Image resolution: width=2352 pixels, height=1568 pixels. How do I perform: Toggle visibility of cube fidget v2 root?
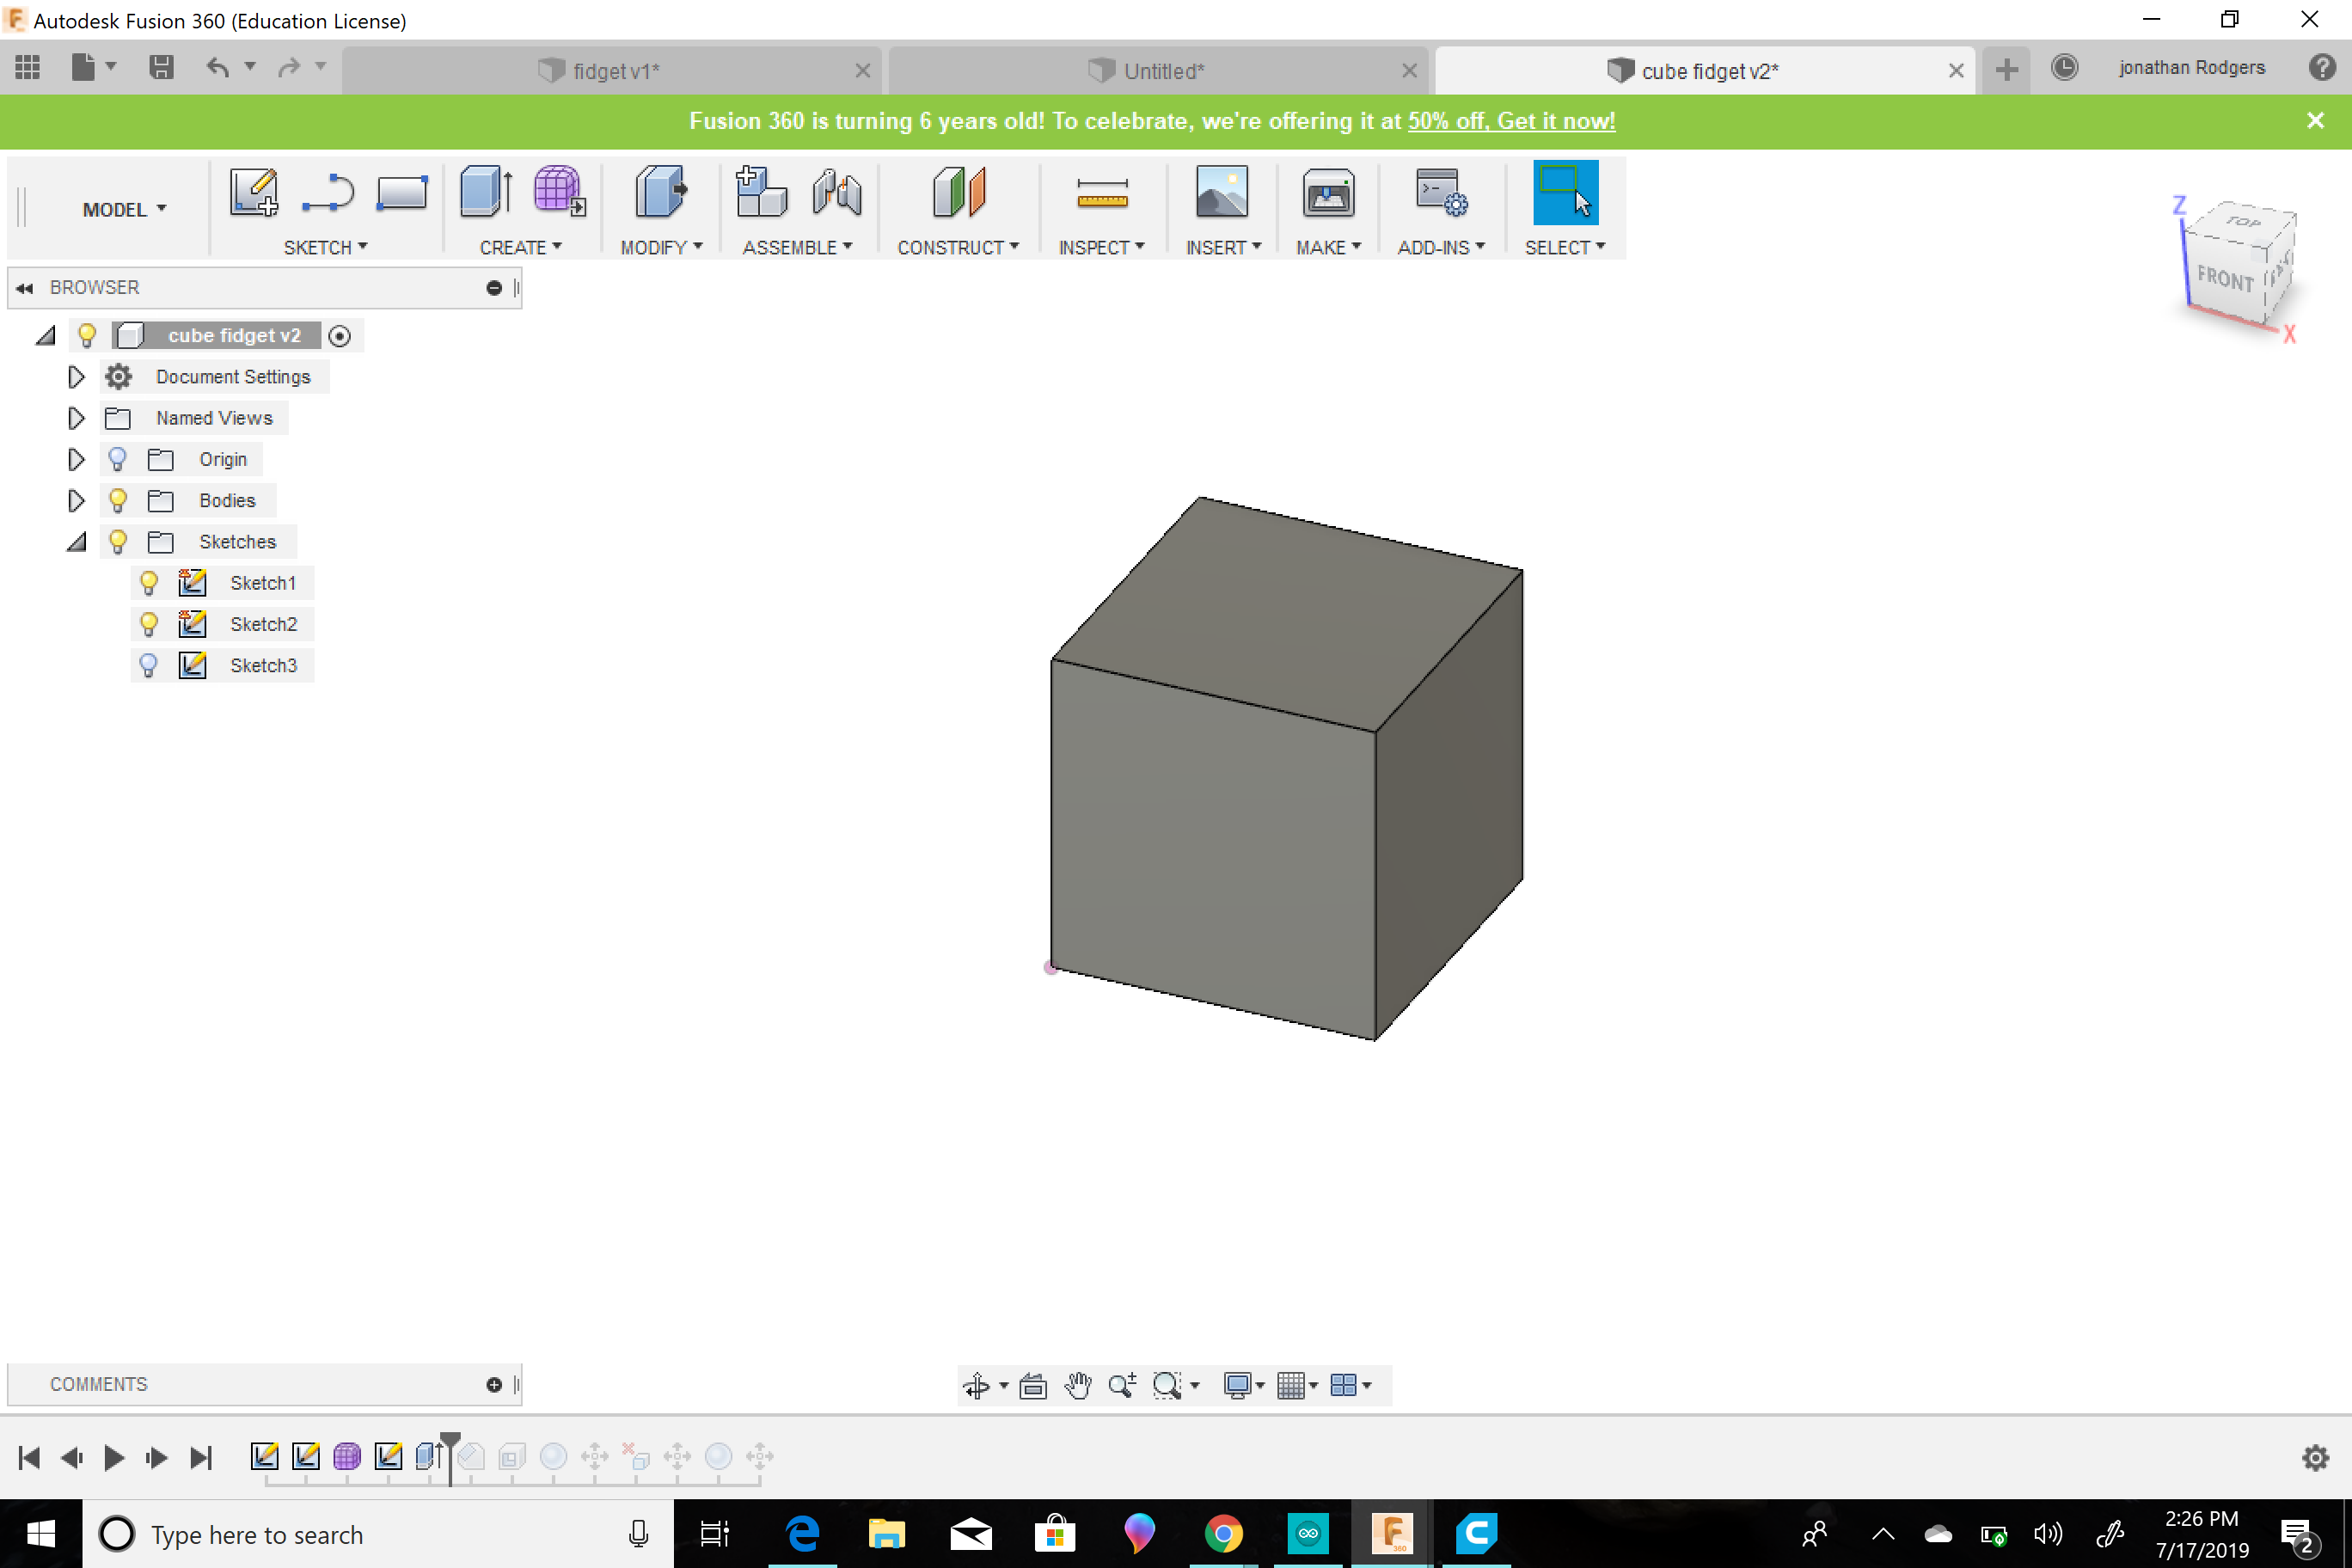point(87,335)
